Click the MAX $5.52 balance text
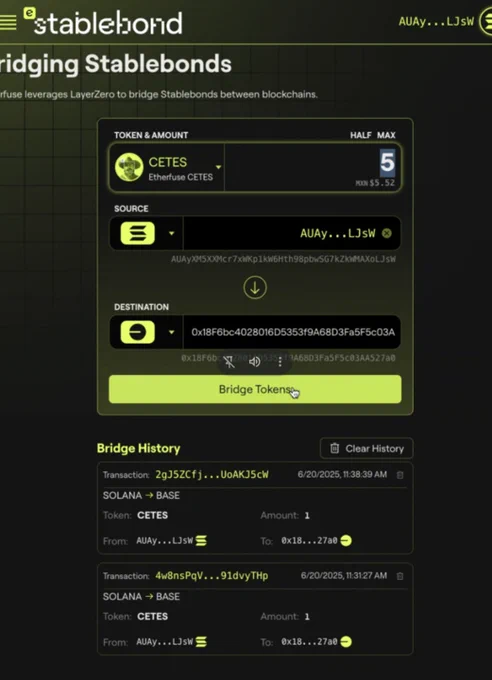 (375, 183)
